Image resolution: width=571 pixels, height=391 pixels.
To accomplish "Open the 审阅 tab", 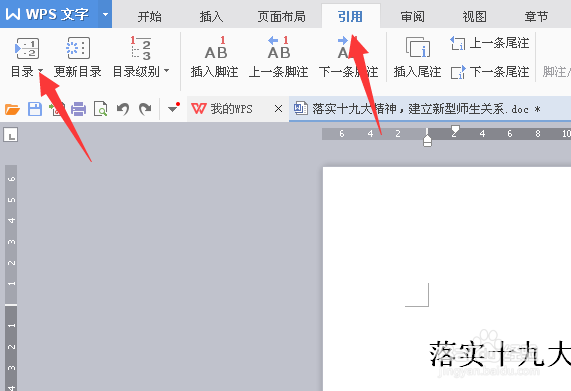I will click(412, 16).
